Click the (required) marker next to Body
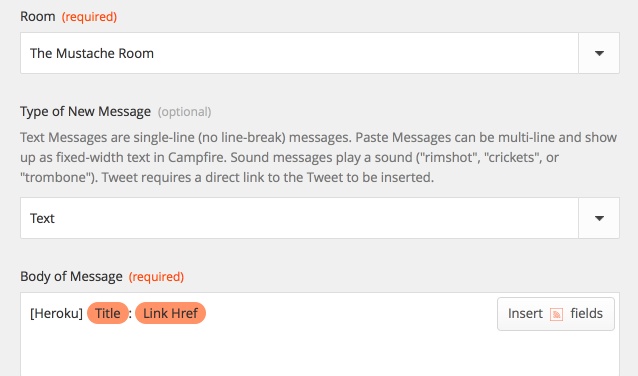 pyautogui.click(x=156, y=277)
